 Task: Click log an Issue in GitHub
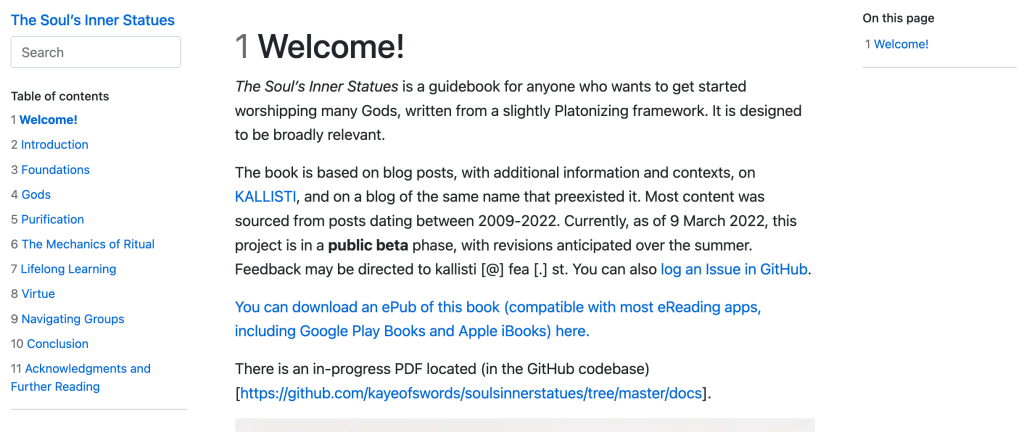734,269
